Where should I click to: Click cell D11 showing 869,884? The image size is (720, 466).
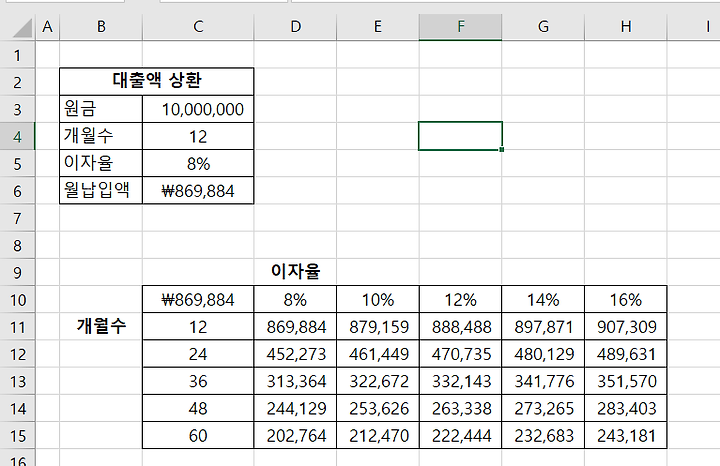pyautogui.click(x=295, y=327)
